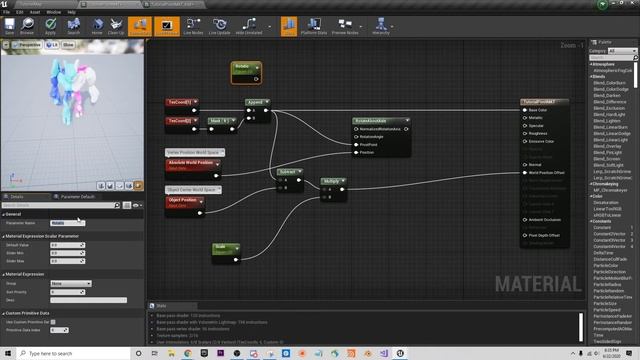Click the Home toolbar icon
640x360 pixels.
pos(97,27)
